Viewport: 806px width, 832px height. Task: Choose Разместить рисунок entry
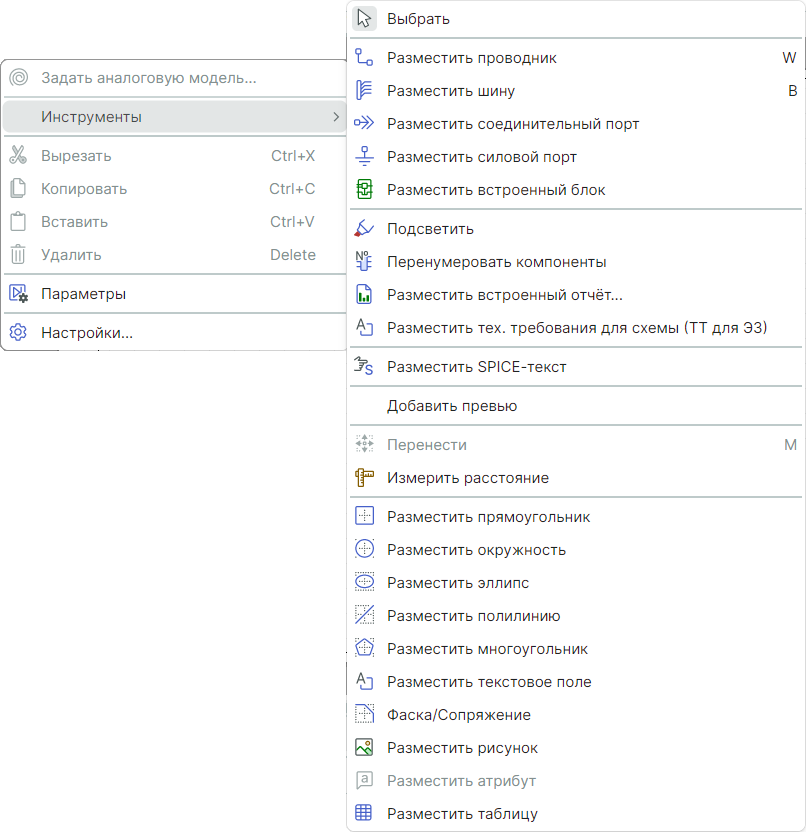point(462,748)
